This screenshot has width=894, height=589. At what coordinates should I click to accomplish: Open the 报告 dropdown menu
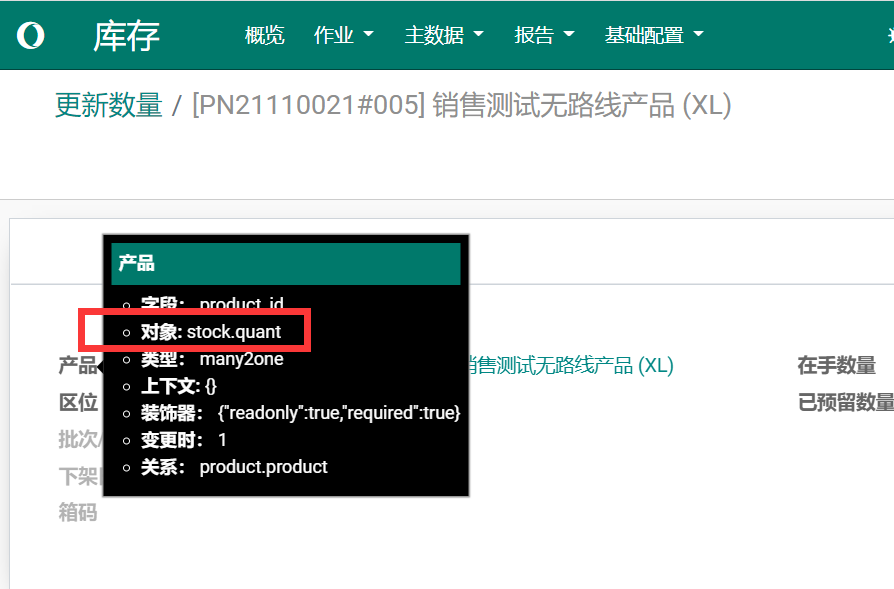tap(544, 35)
